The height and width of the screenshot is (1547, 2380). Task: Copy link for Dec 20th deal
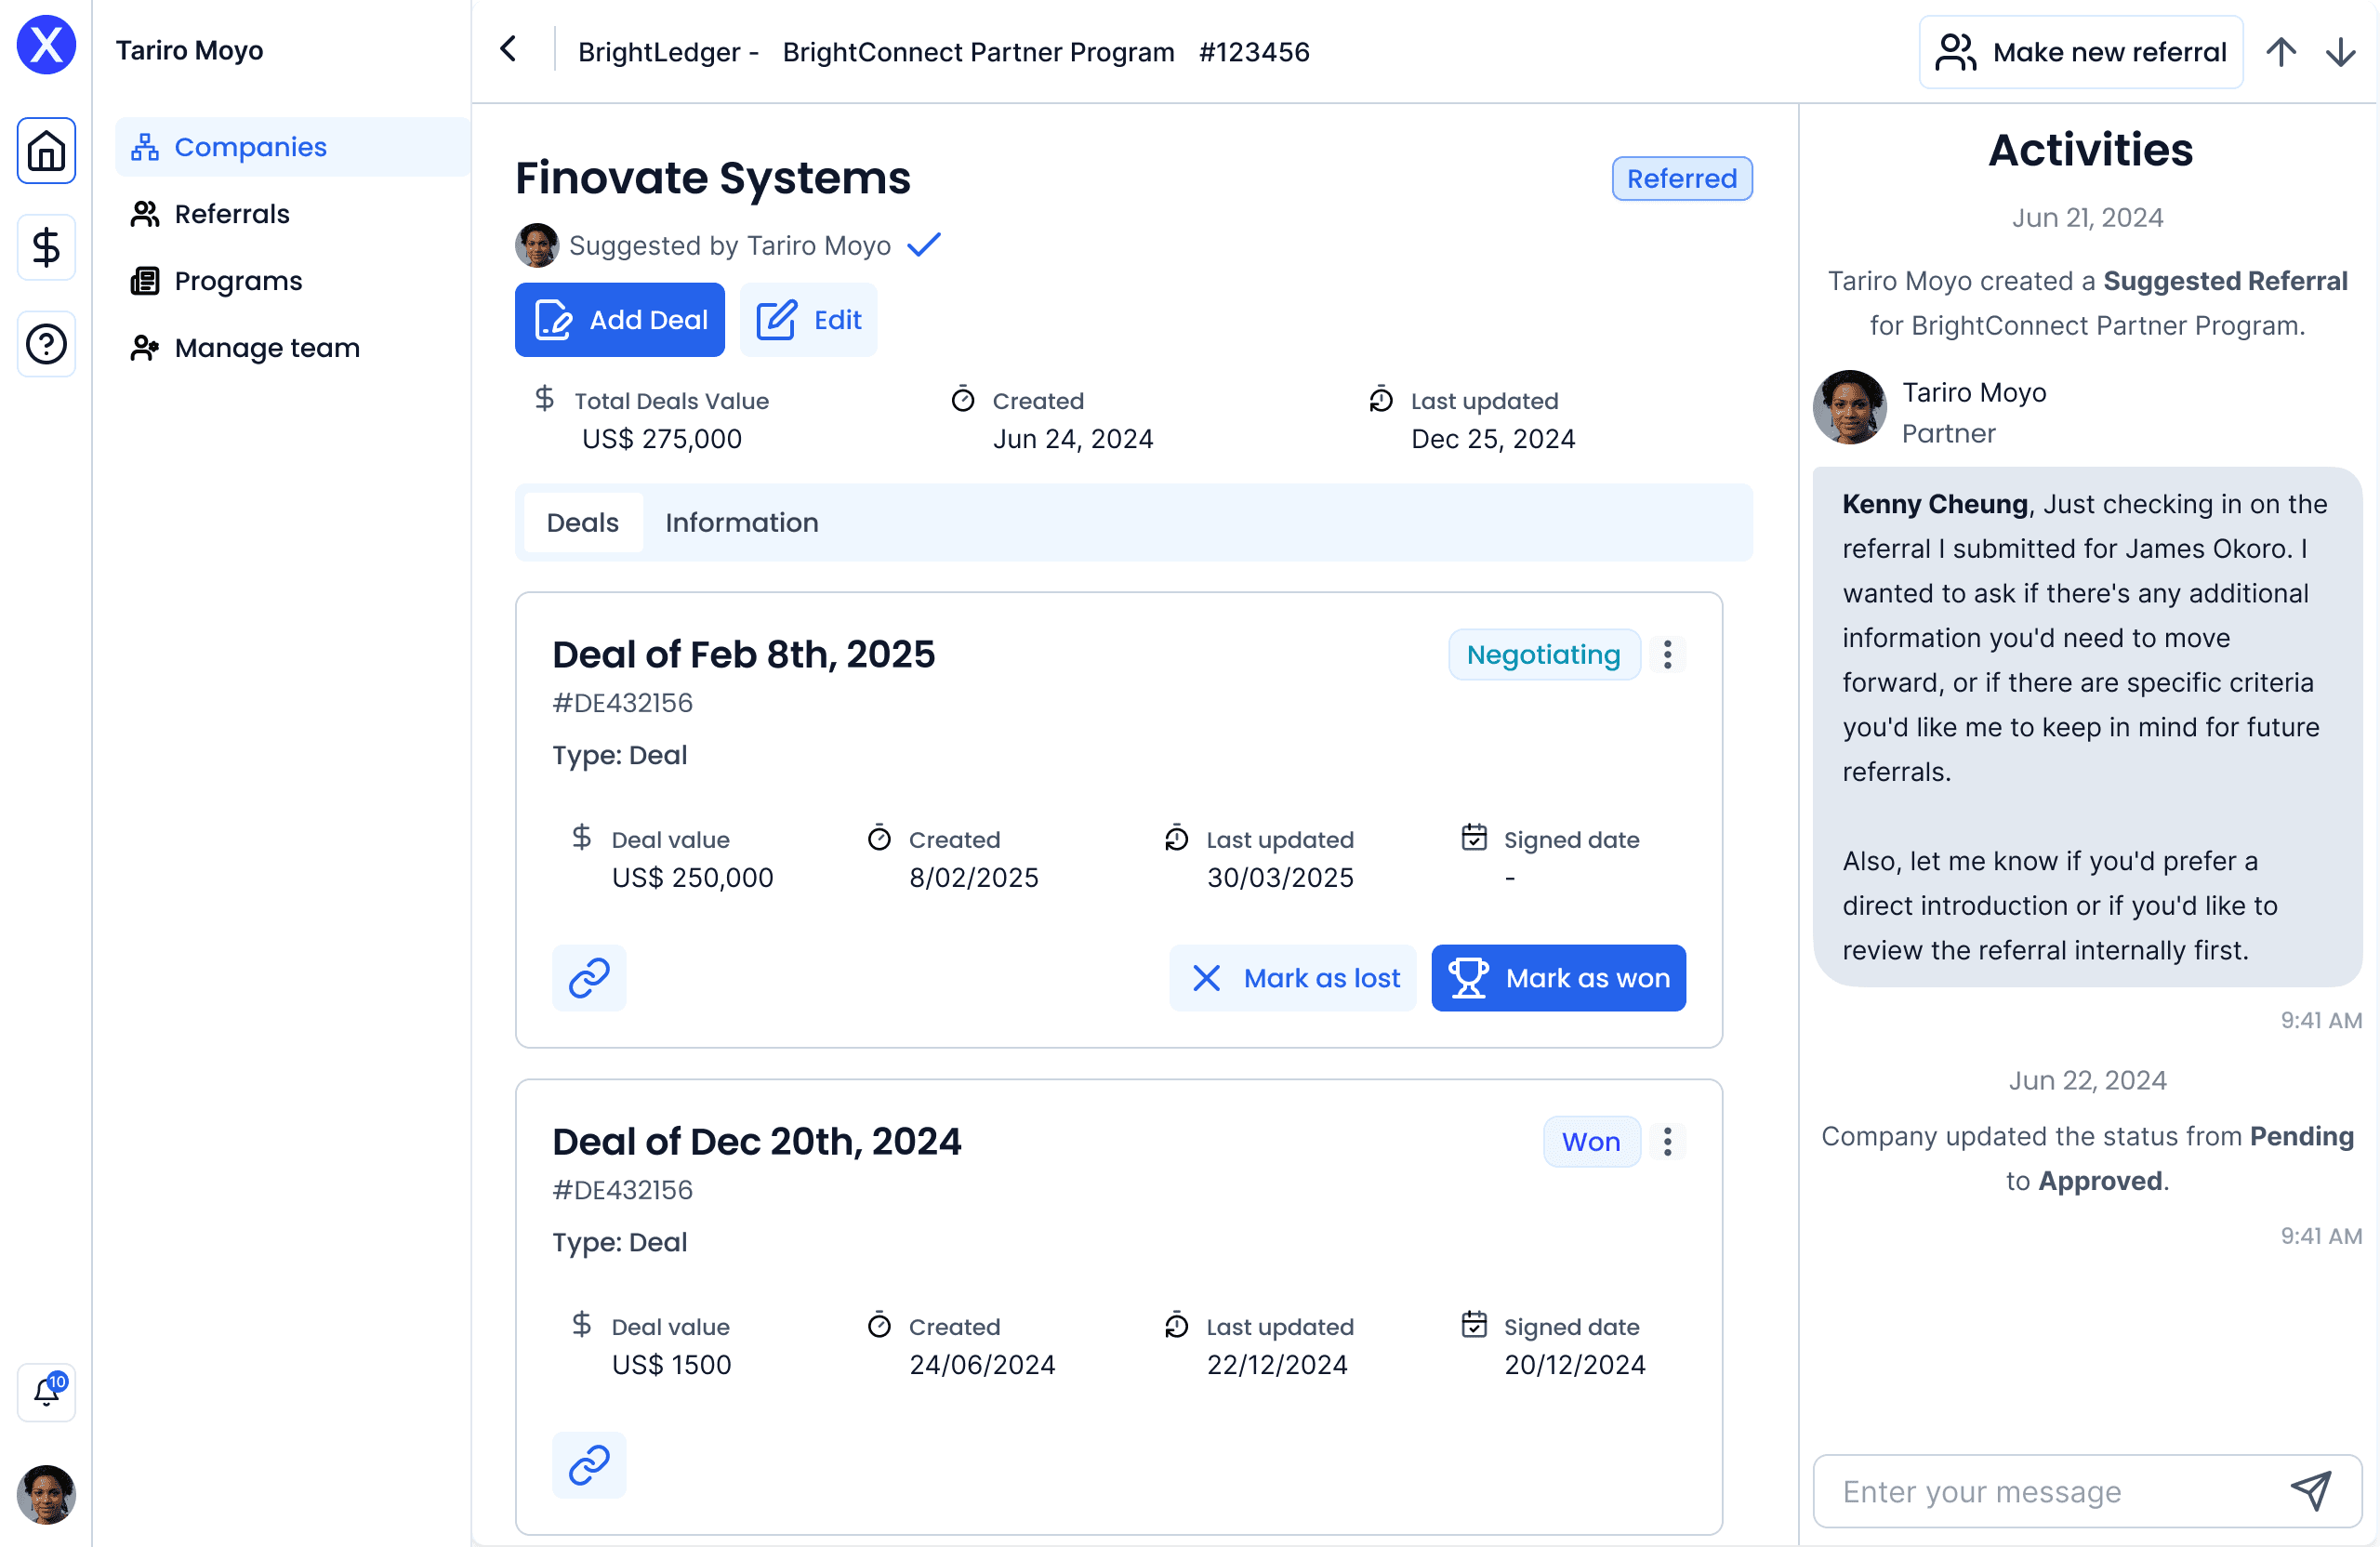coord(589,1464)
